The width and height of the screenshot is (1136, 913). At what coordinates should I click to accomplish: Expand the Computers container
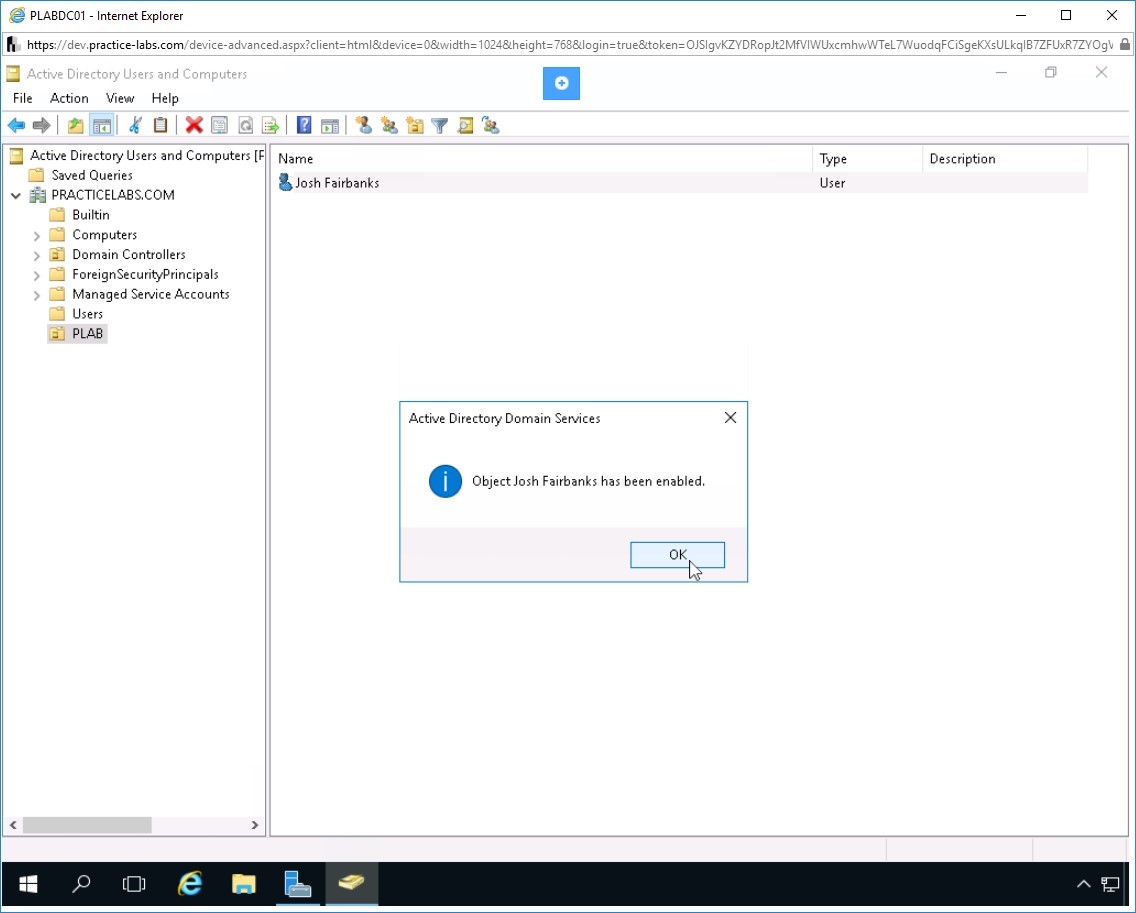click(x=36, y=235)
